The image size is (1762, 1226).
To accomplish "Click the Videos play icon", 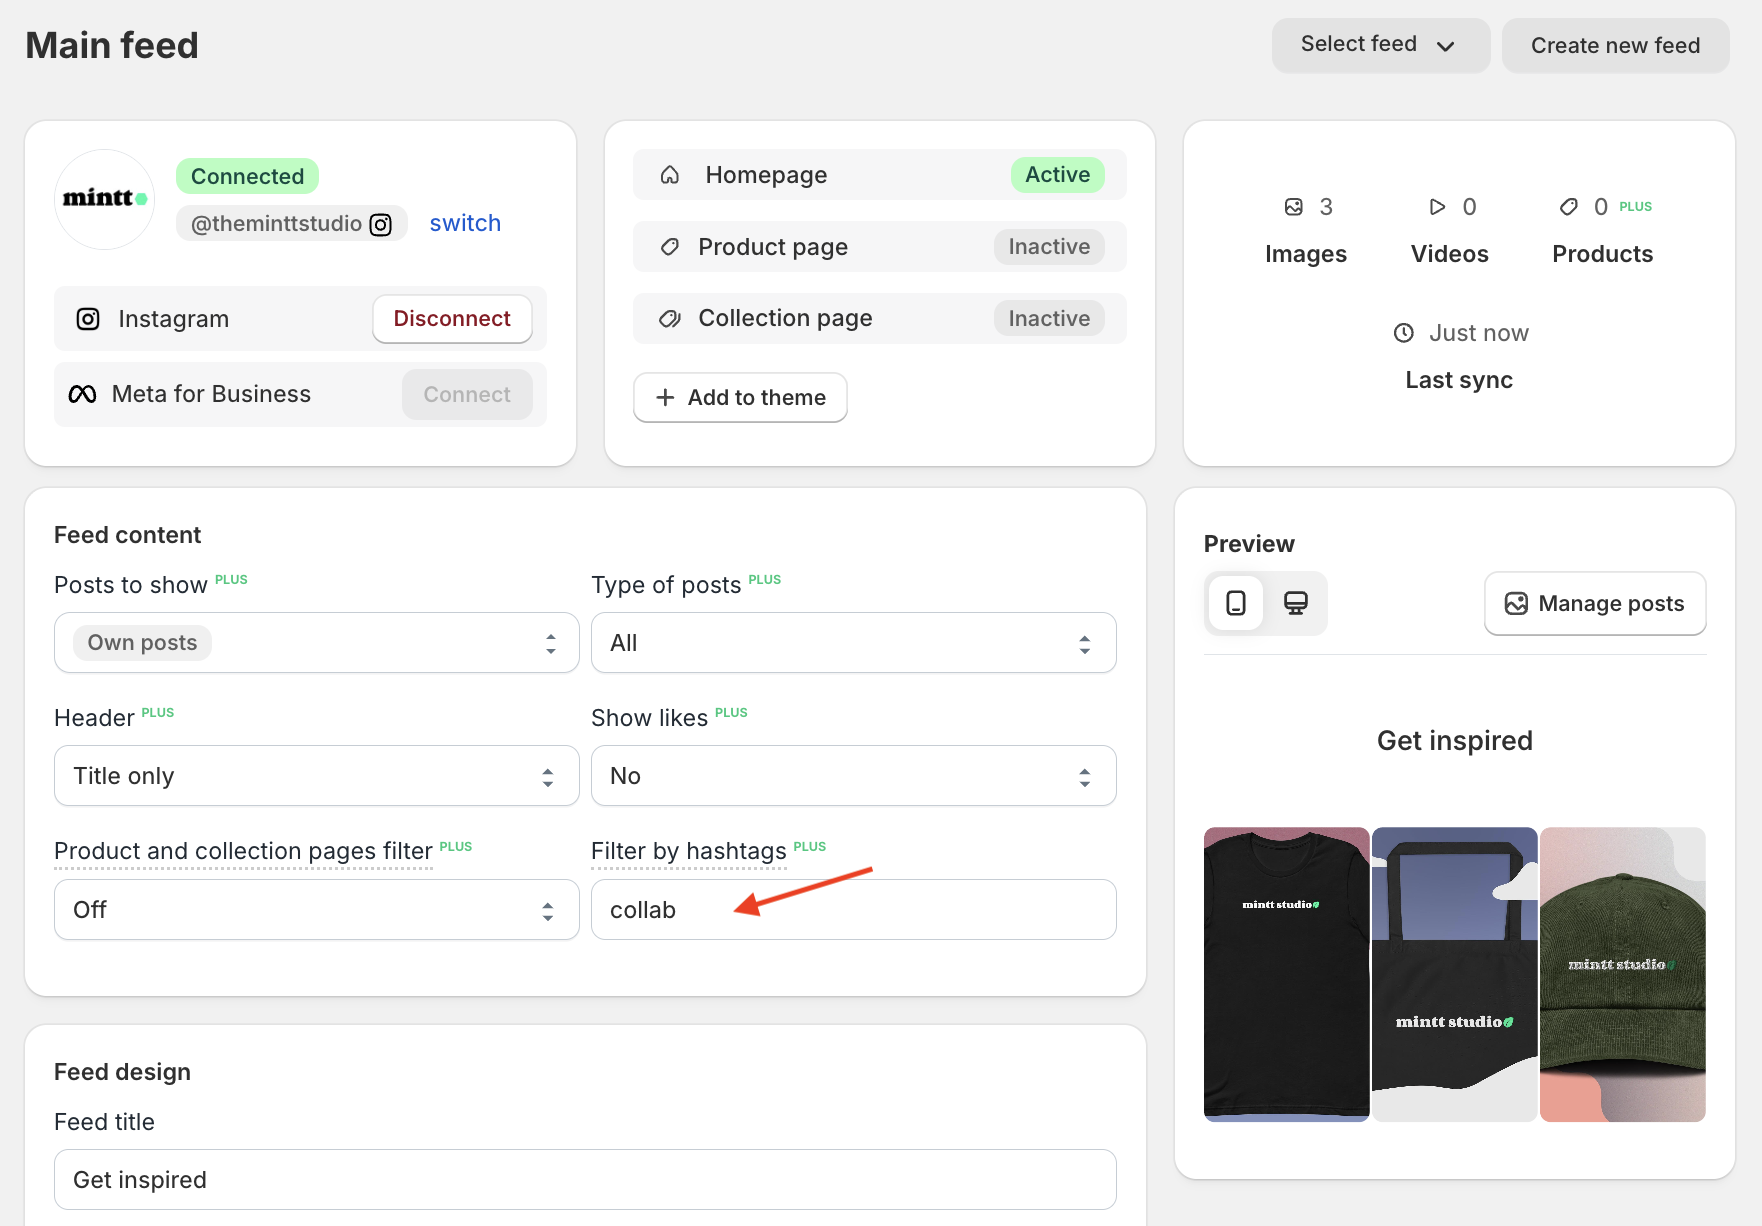I will (x=1437, y=207).
